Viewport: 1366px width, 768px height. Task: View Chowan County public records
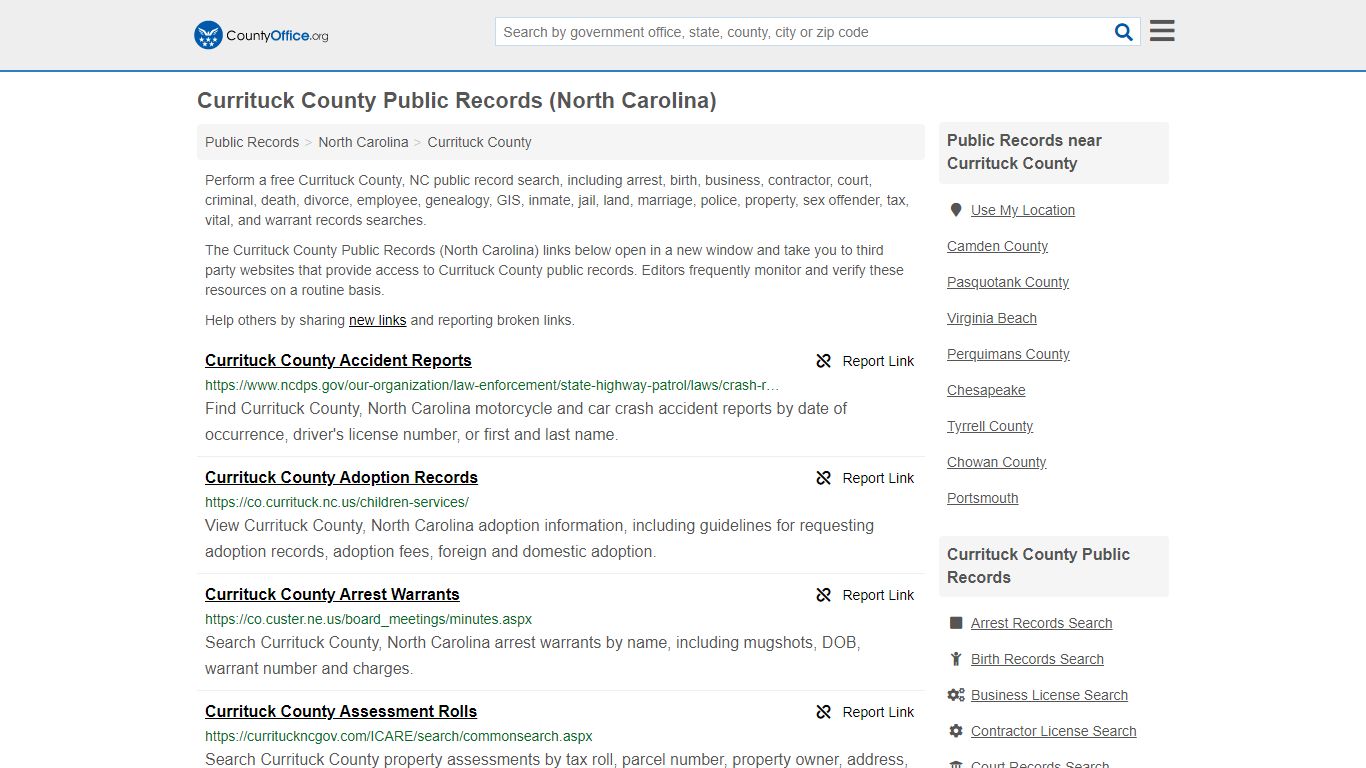pos(996,462)
